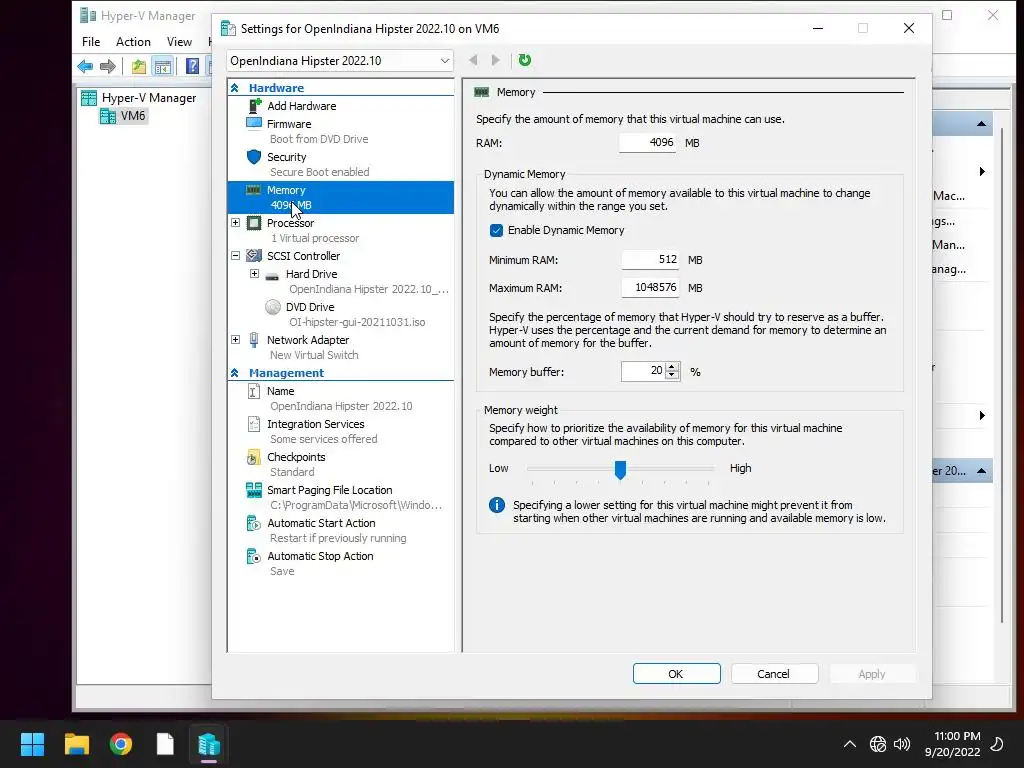Click the Cancel button
The image size is (1024, 768).
pos(775,674)
